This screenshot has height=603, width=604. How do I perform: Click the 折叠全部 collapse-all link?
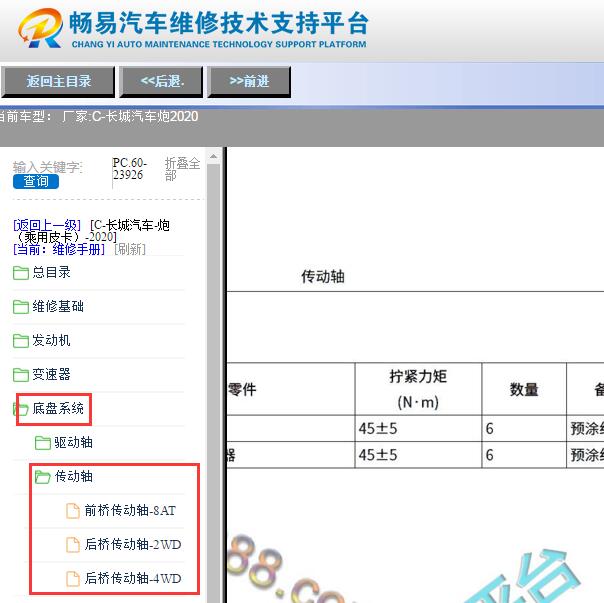click(182, 169)
